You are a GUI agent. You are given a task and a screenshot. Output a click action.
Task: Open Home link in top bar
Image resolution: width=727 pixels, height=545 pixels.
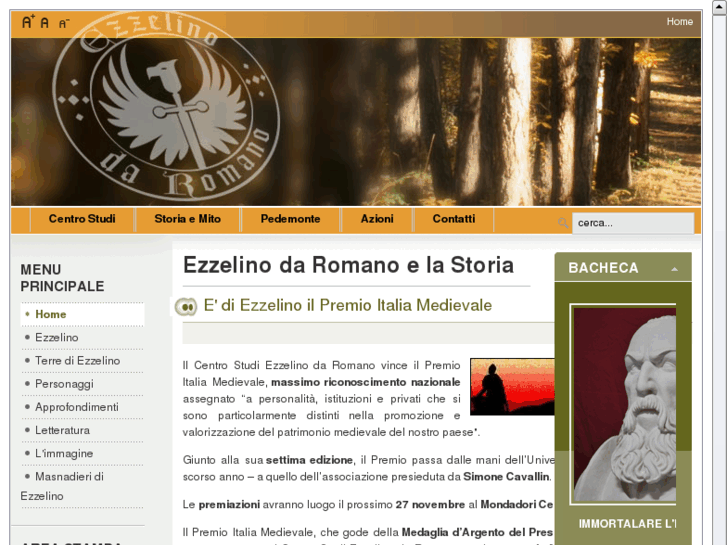(679, 21)
